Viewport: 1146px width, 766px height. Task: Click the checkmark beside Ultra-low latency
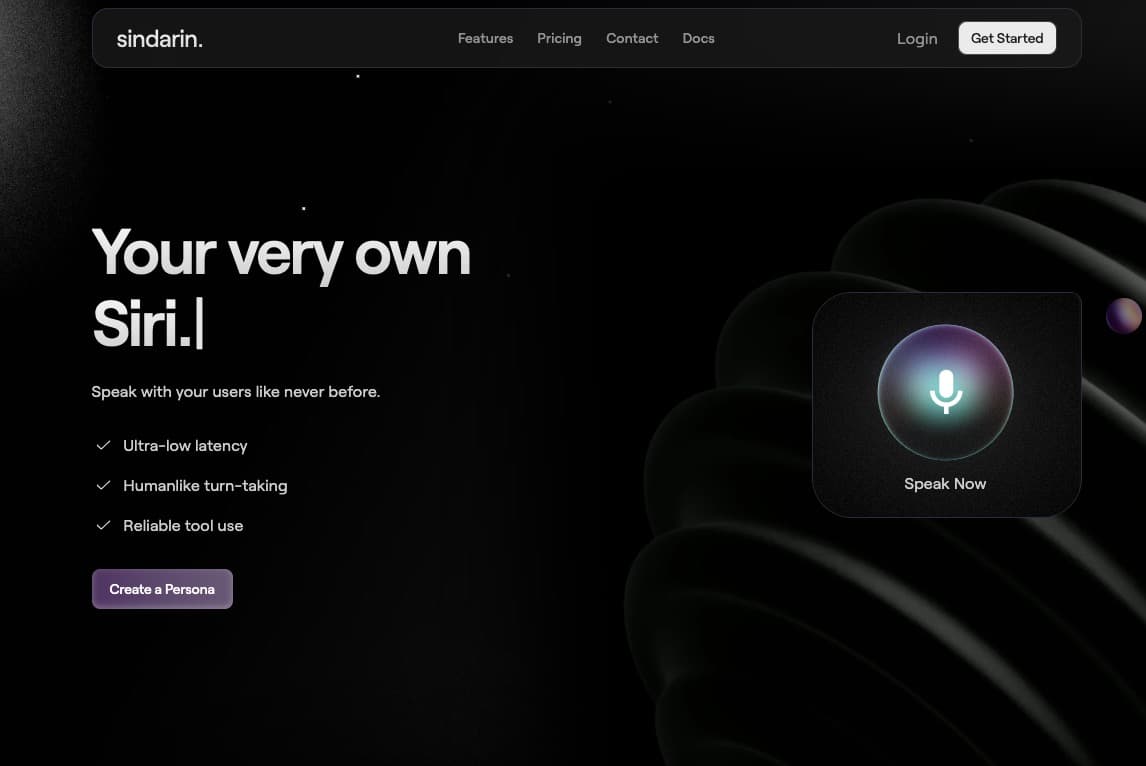[103, 445]
